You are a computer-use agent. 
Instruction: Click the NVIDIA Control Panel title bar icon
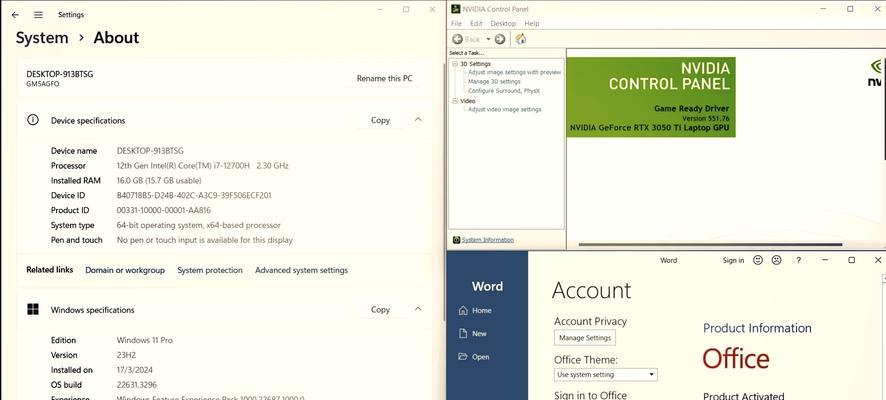(456, 8)
